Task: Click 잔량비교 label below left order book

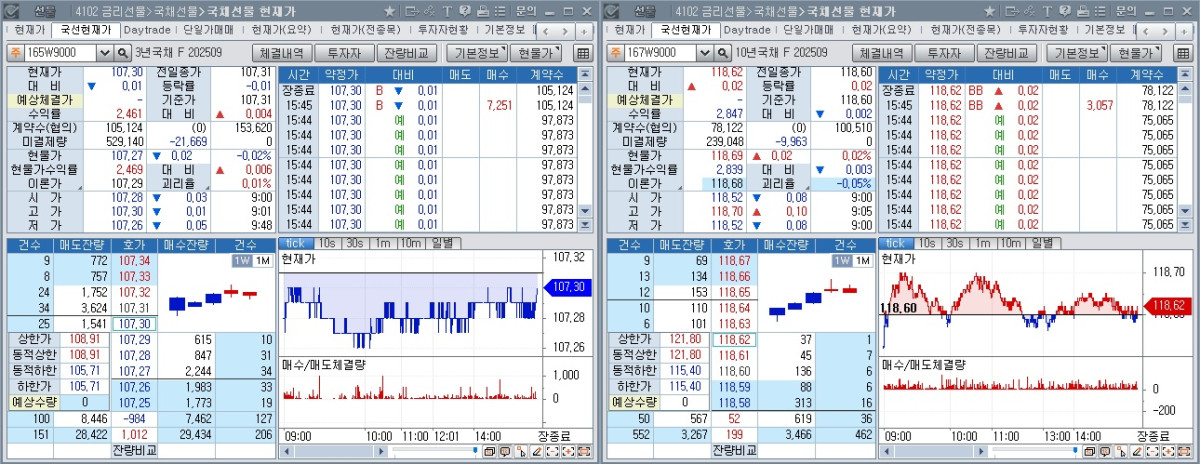Action: (x=135, y=452)
